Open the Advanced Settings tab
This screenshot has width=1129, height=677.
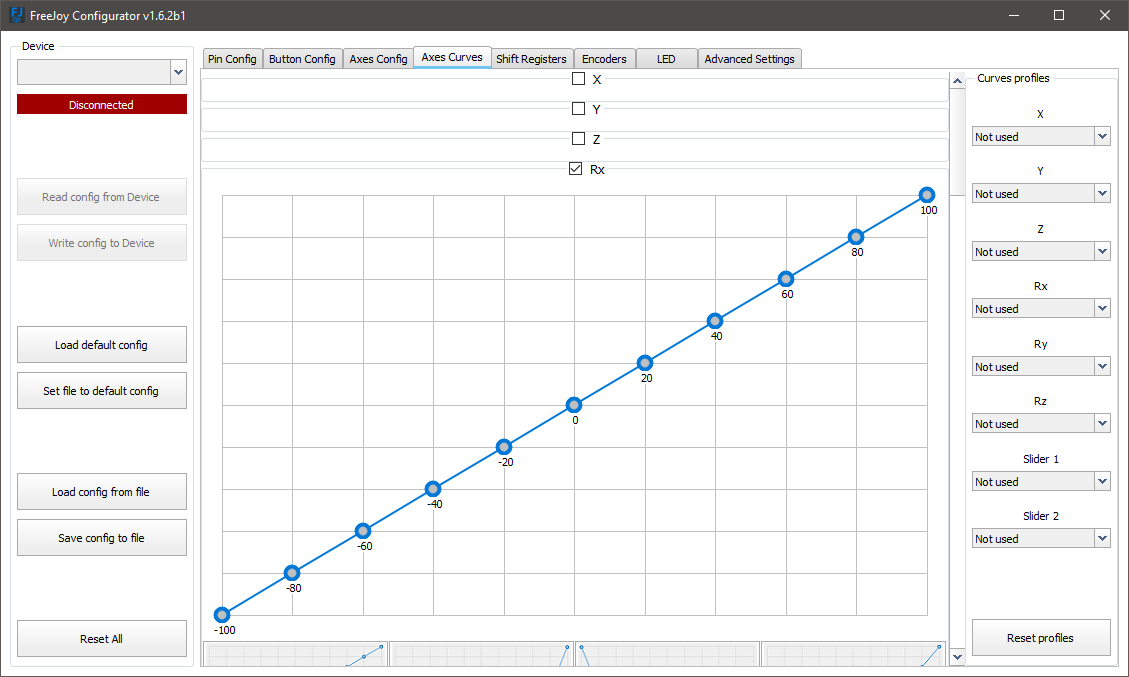tap(750, 59)
